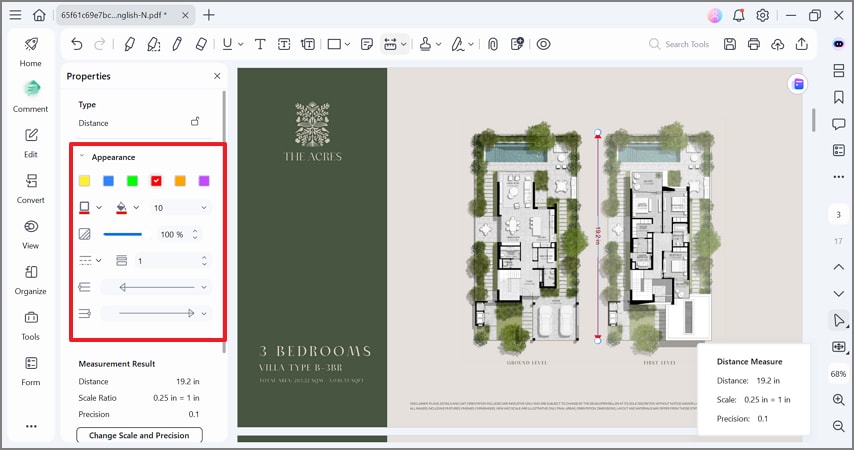This screenshot has height=450, width=854.
Task: Open Form in the sidebar
Action: (30, 371)
